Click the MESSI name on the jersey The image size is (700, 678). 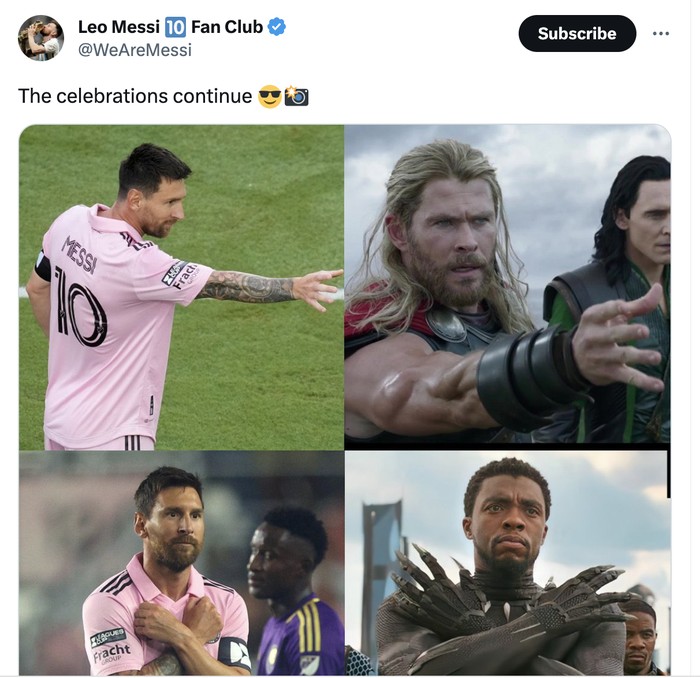pos(79,254)
